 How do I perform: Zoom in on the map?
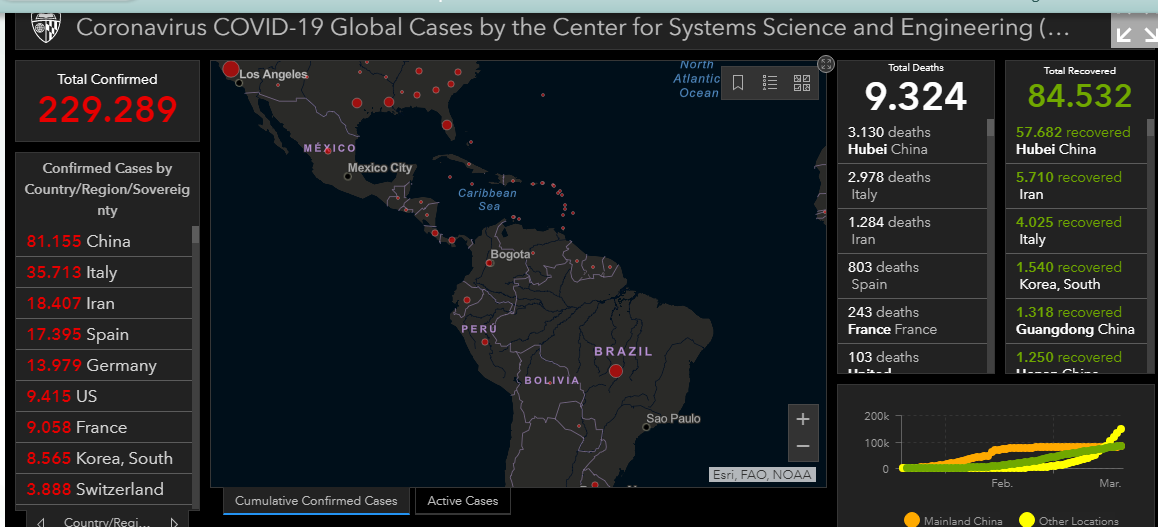(x=802, y=420)
